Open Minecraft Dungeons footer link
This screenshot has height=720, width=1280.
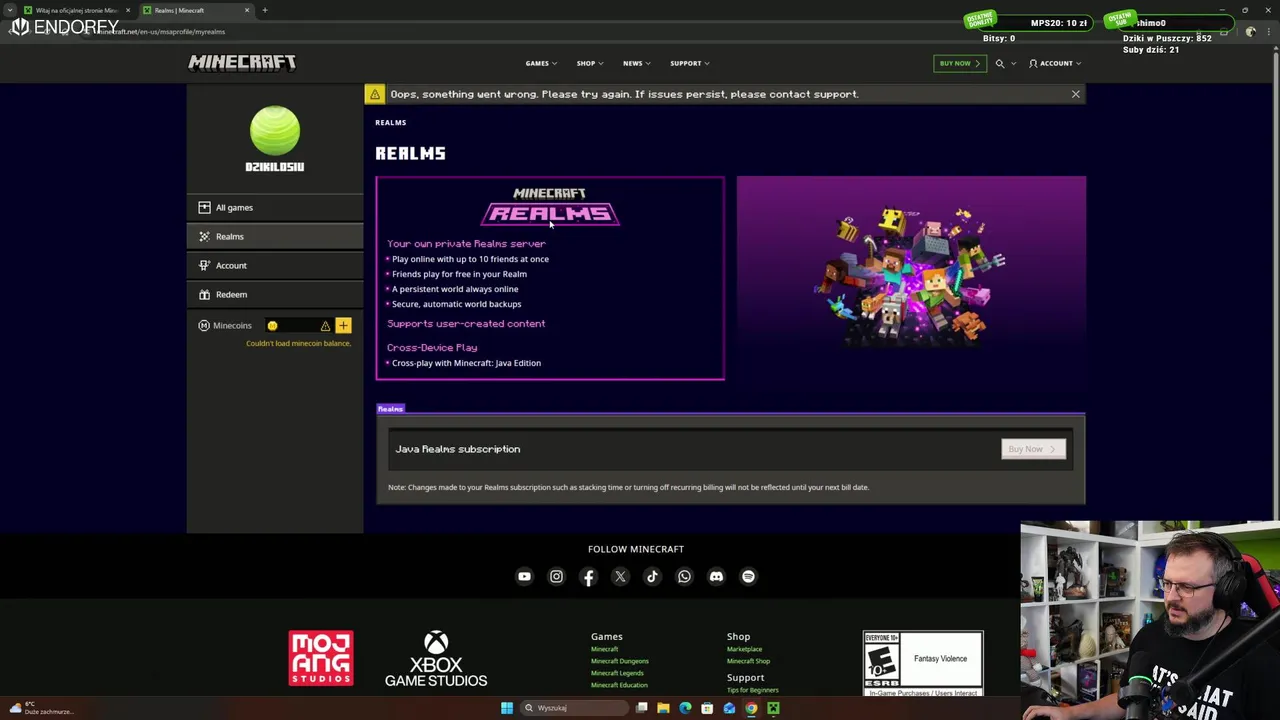pyautogui.click(x=619, y=661)
